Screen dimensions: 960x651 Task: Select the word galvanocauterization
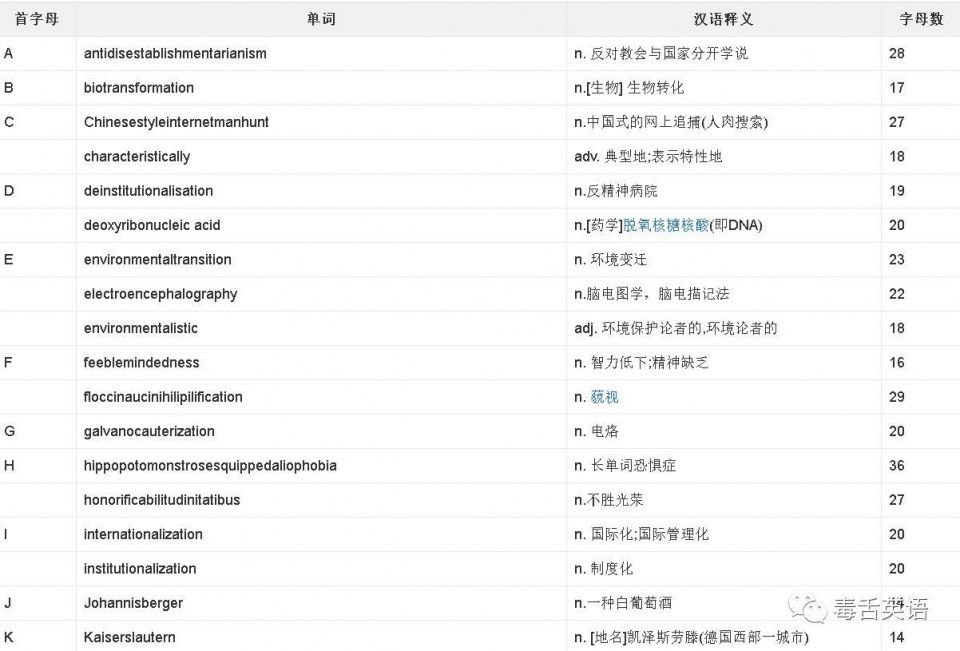tap(149, 431)
